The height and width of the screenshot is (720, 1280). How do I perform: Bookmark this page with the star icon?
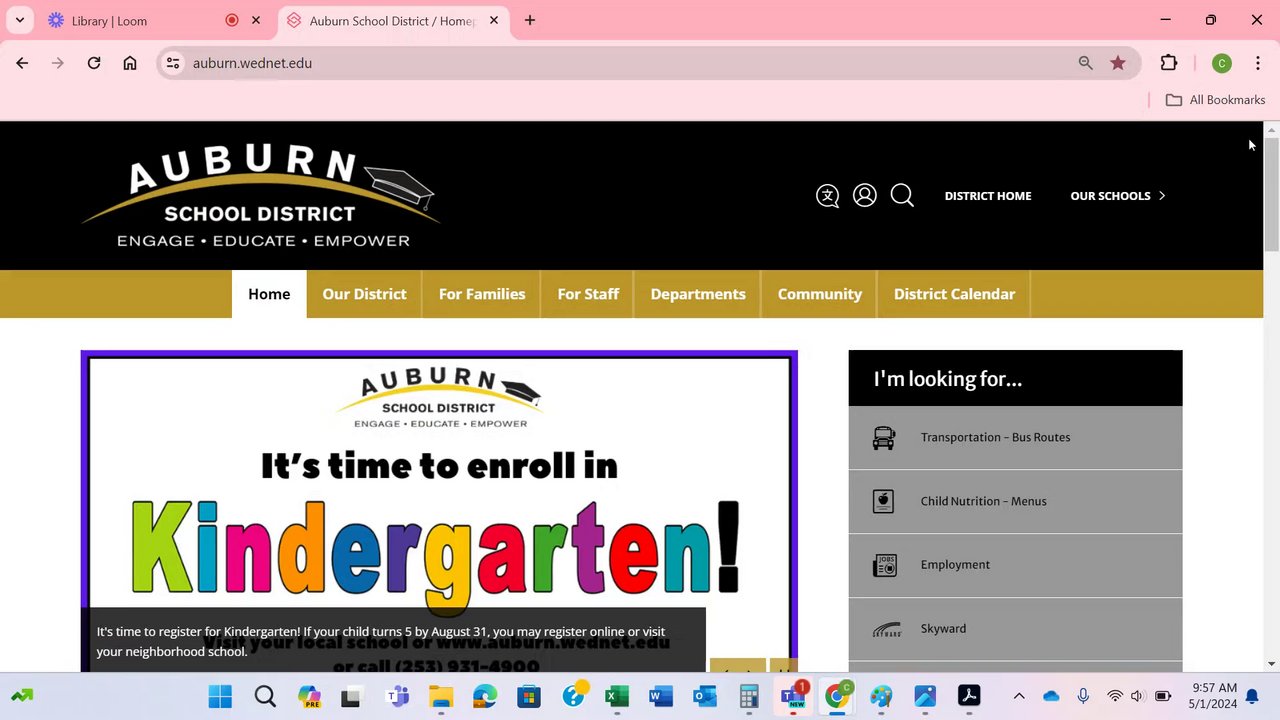click(x=1118, y=63)
